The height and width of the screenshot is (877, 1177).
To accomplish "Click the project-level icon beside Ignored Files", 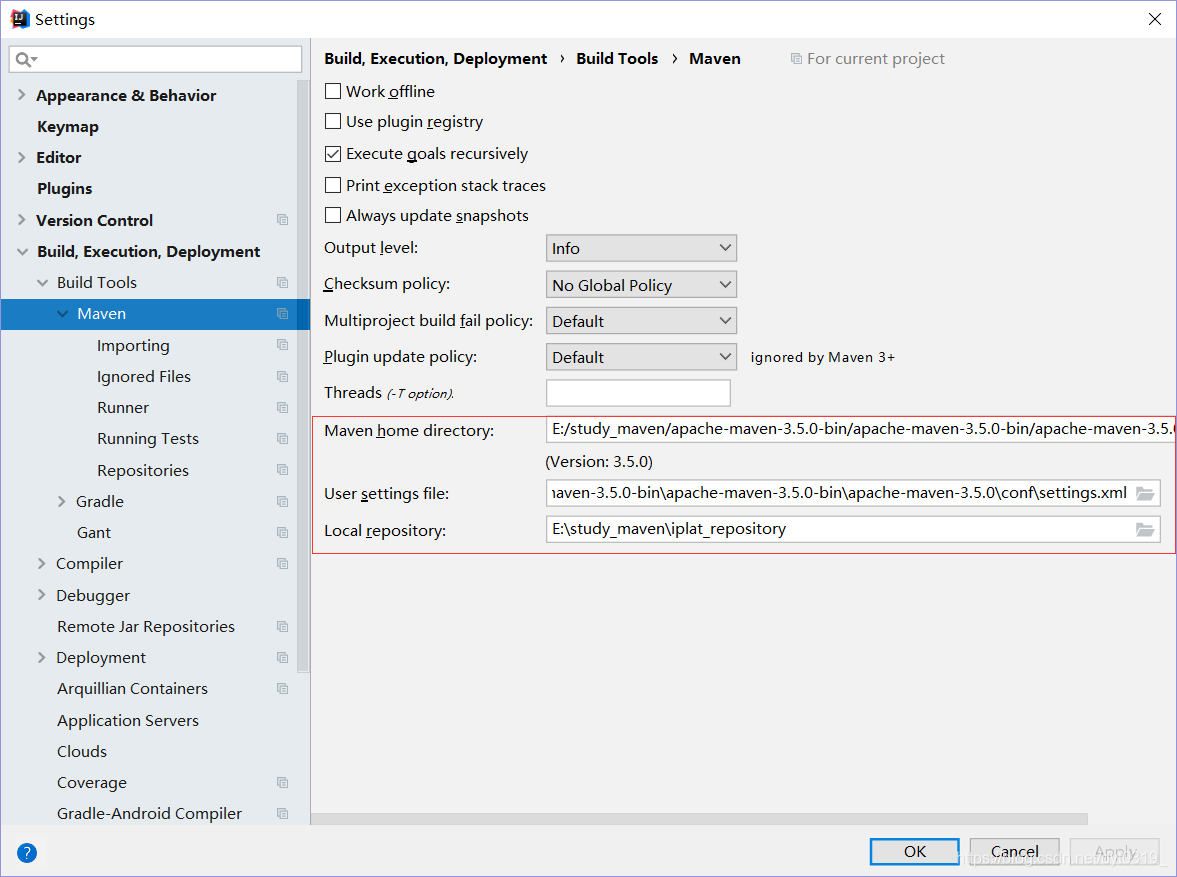I will 282,376.
